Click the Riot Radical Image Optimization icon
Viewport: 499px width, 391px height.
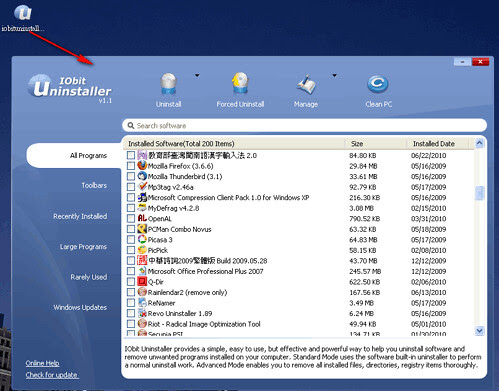click(x=142, y=324)
